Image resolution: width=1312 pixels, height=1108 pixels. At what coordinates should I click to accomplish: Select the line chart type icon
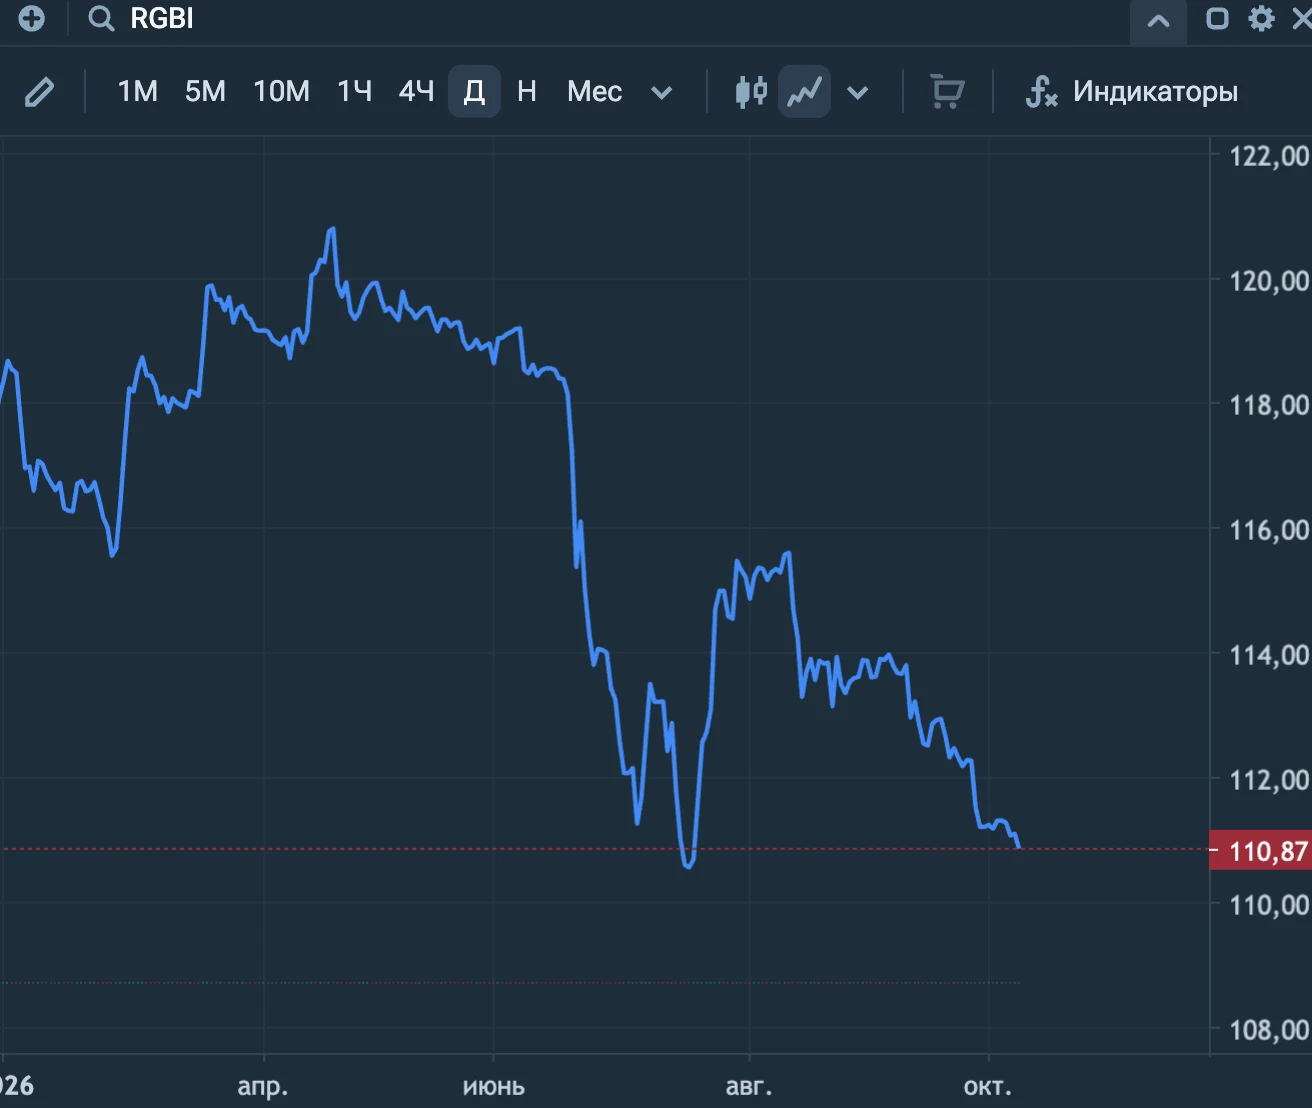[x=804, y=92]
